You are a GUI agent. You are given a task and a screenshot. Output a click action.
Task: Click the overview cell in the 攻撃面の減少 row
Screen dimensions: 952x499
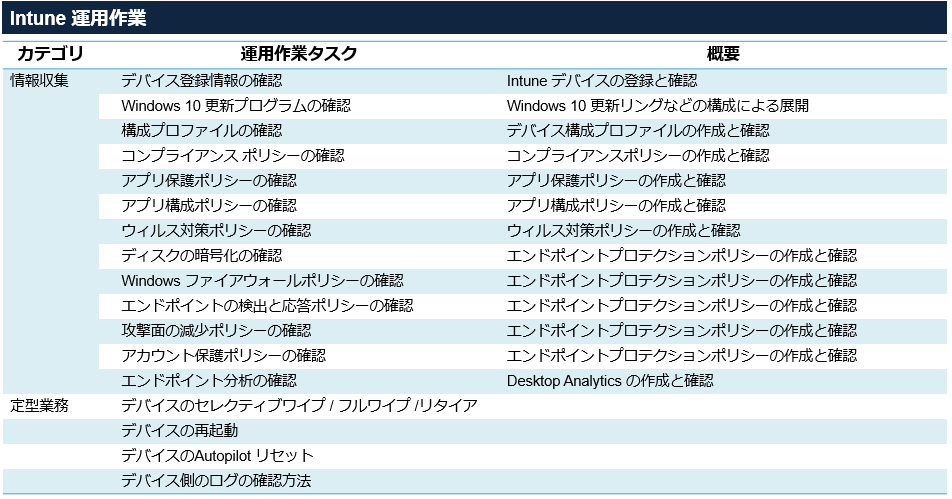682,330
